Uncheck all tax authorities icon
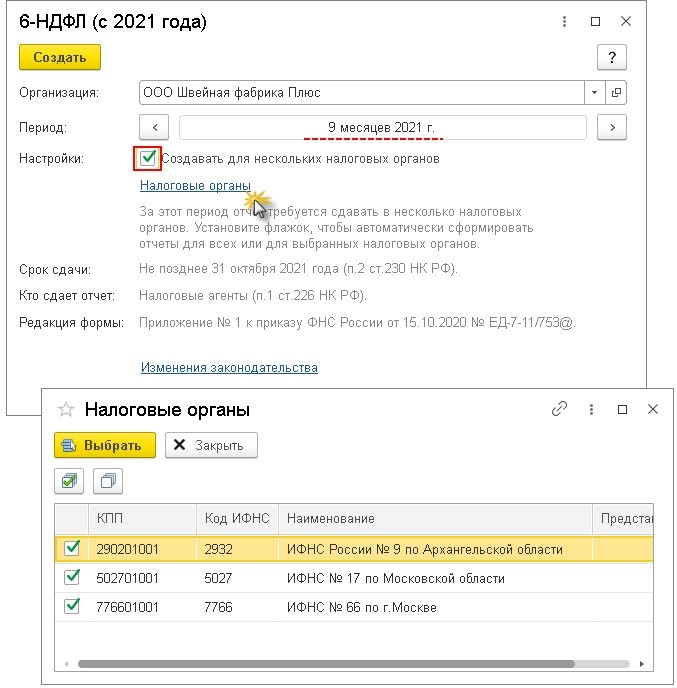677x688 pixels. click(x=107, y=481)
